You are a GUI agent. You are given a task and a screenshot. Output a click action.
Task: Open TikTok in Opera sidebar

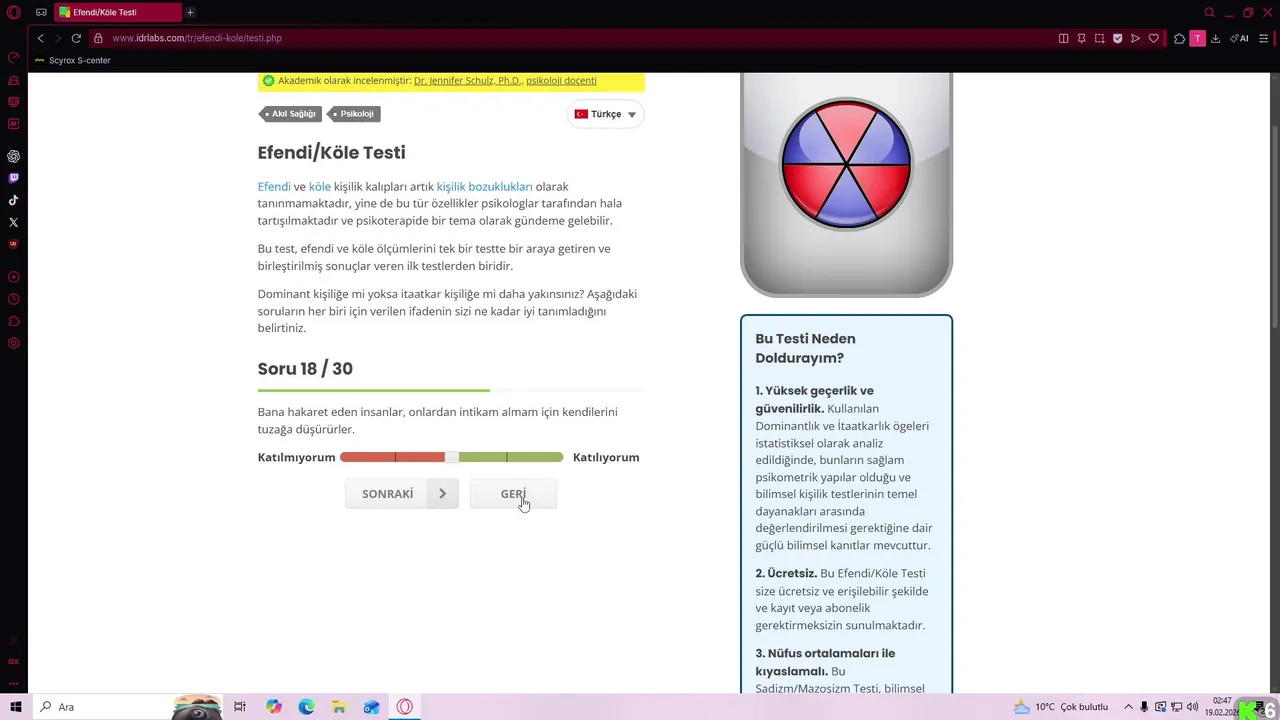point(13,200)
